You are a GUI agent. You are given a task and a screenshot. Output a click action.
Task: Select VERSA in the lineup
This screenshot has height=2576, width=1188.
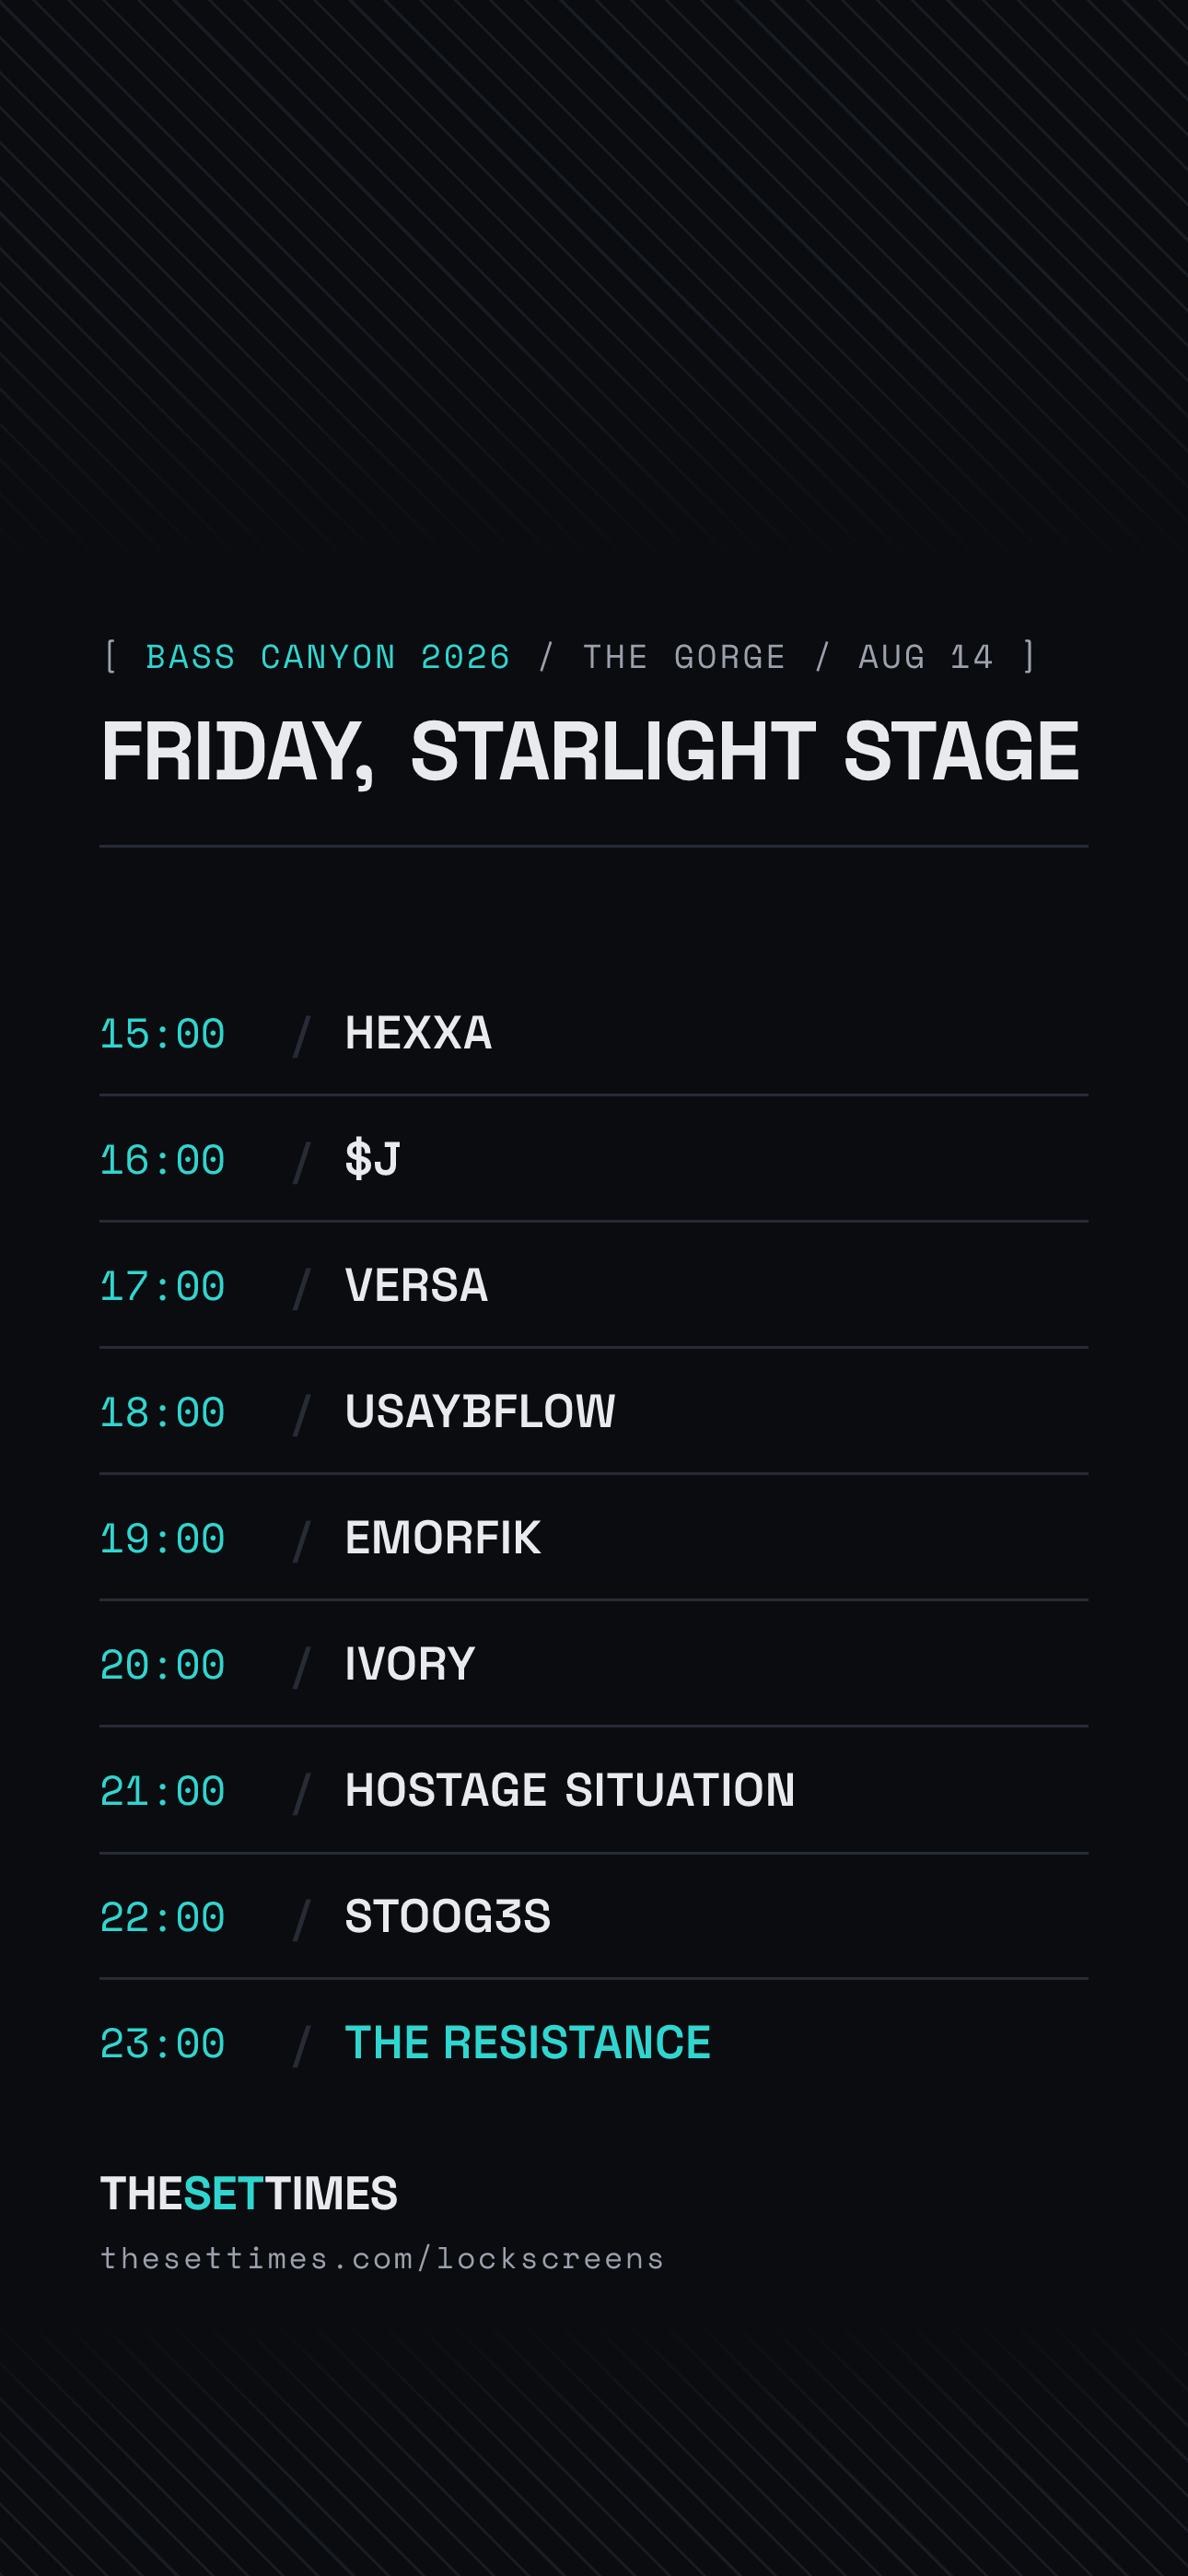[416, 1285]
